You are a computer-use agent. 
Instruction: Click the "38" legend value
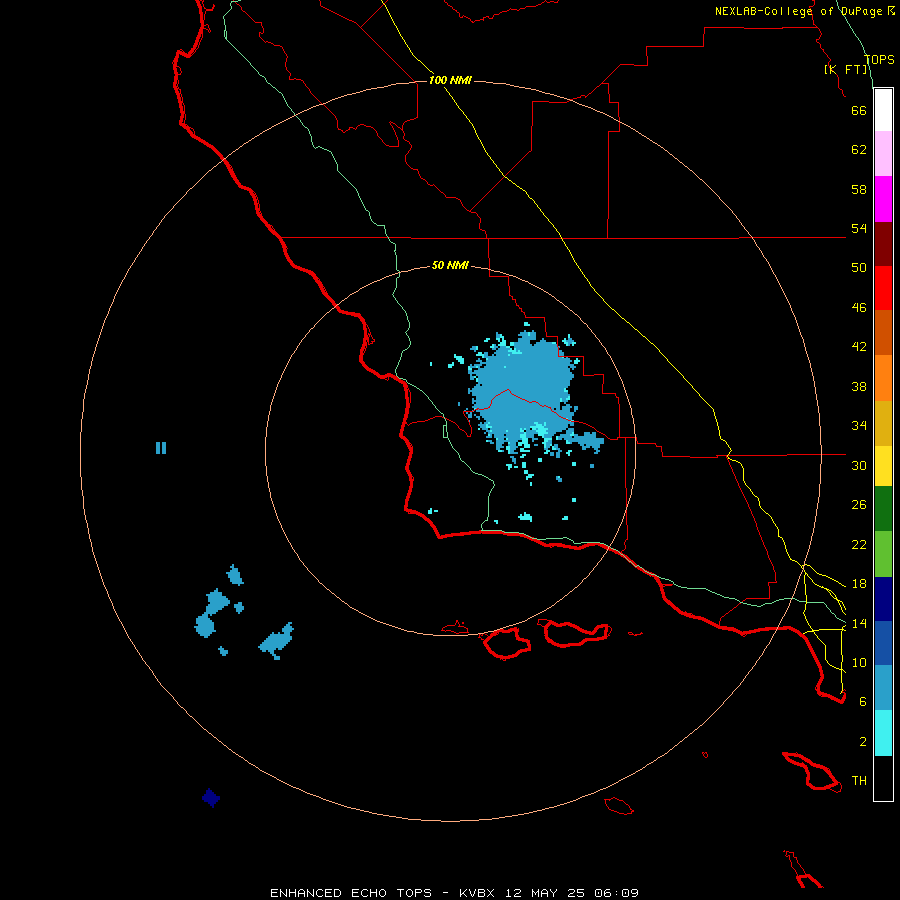(859, 386)
